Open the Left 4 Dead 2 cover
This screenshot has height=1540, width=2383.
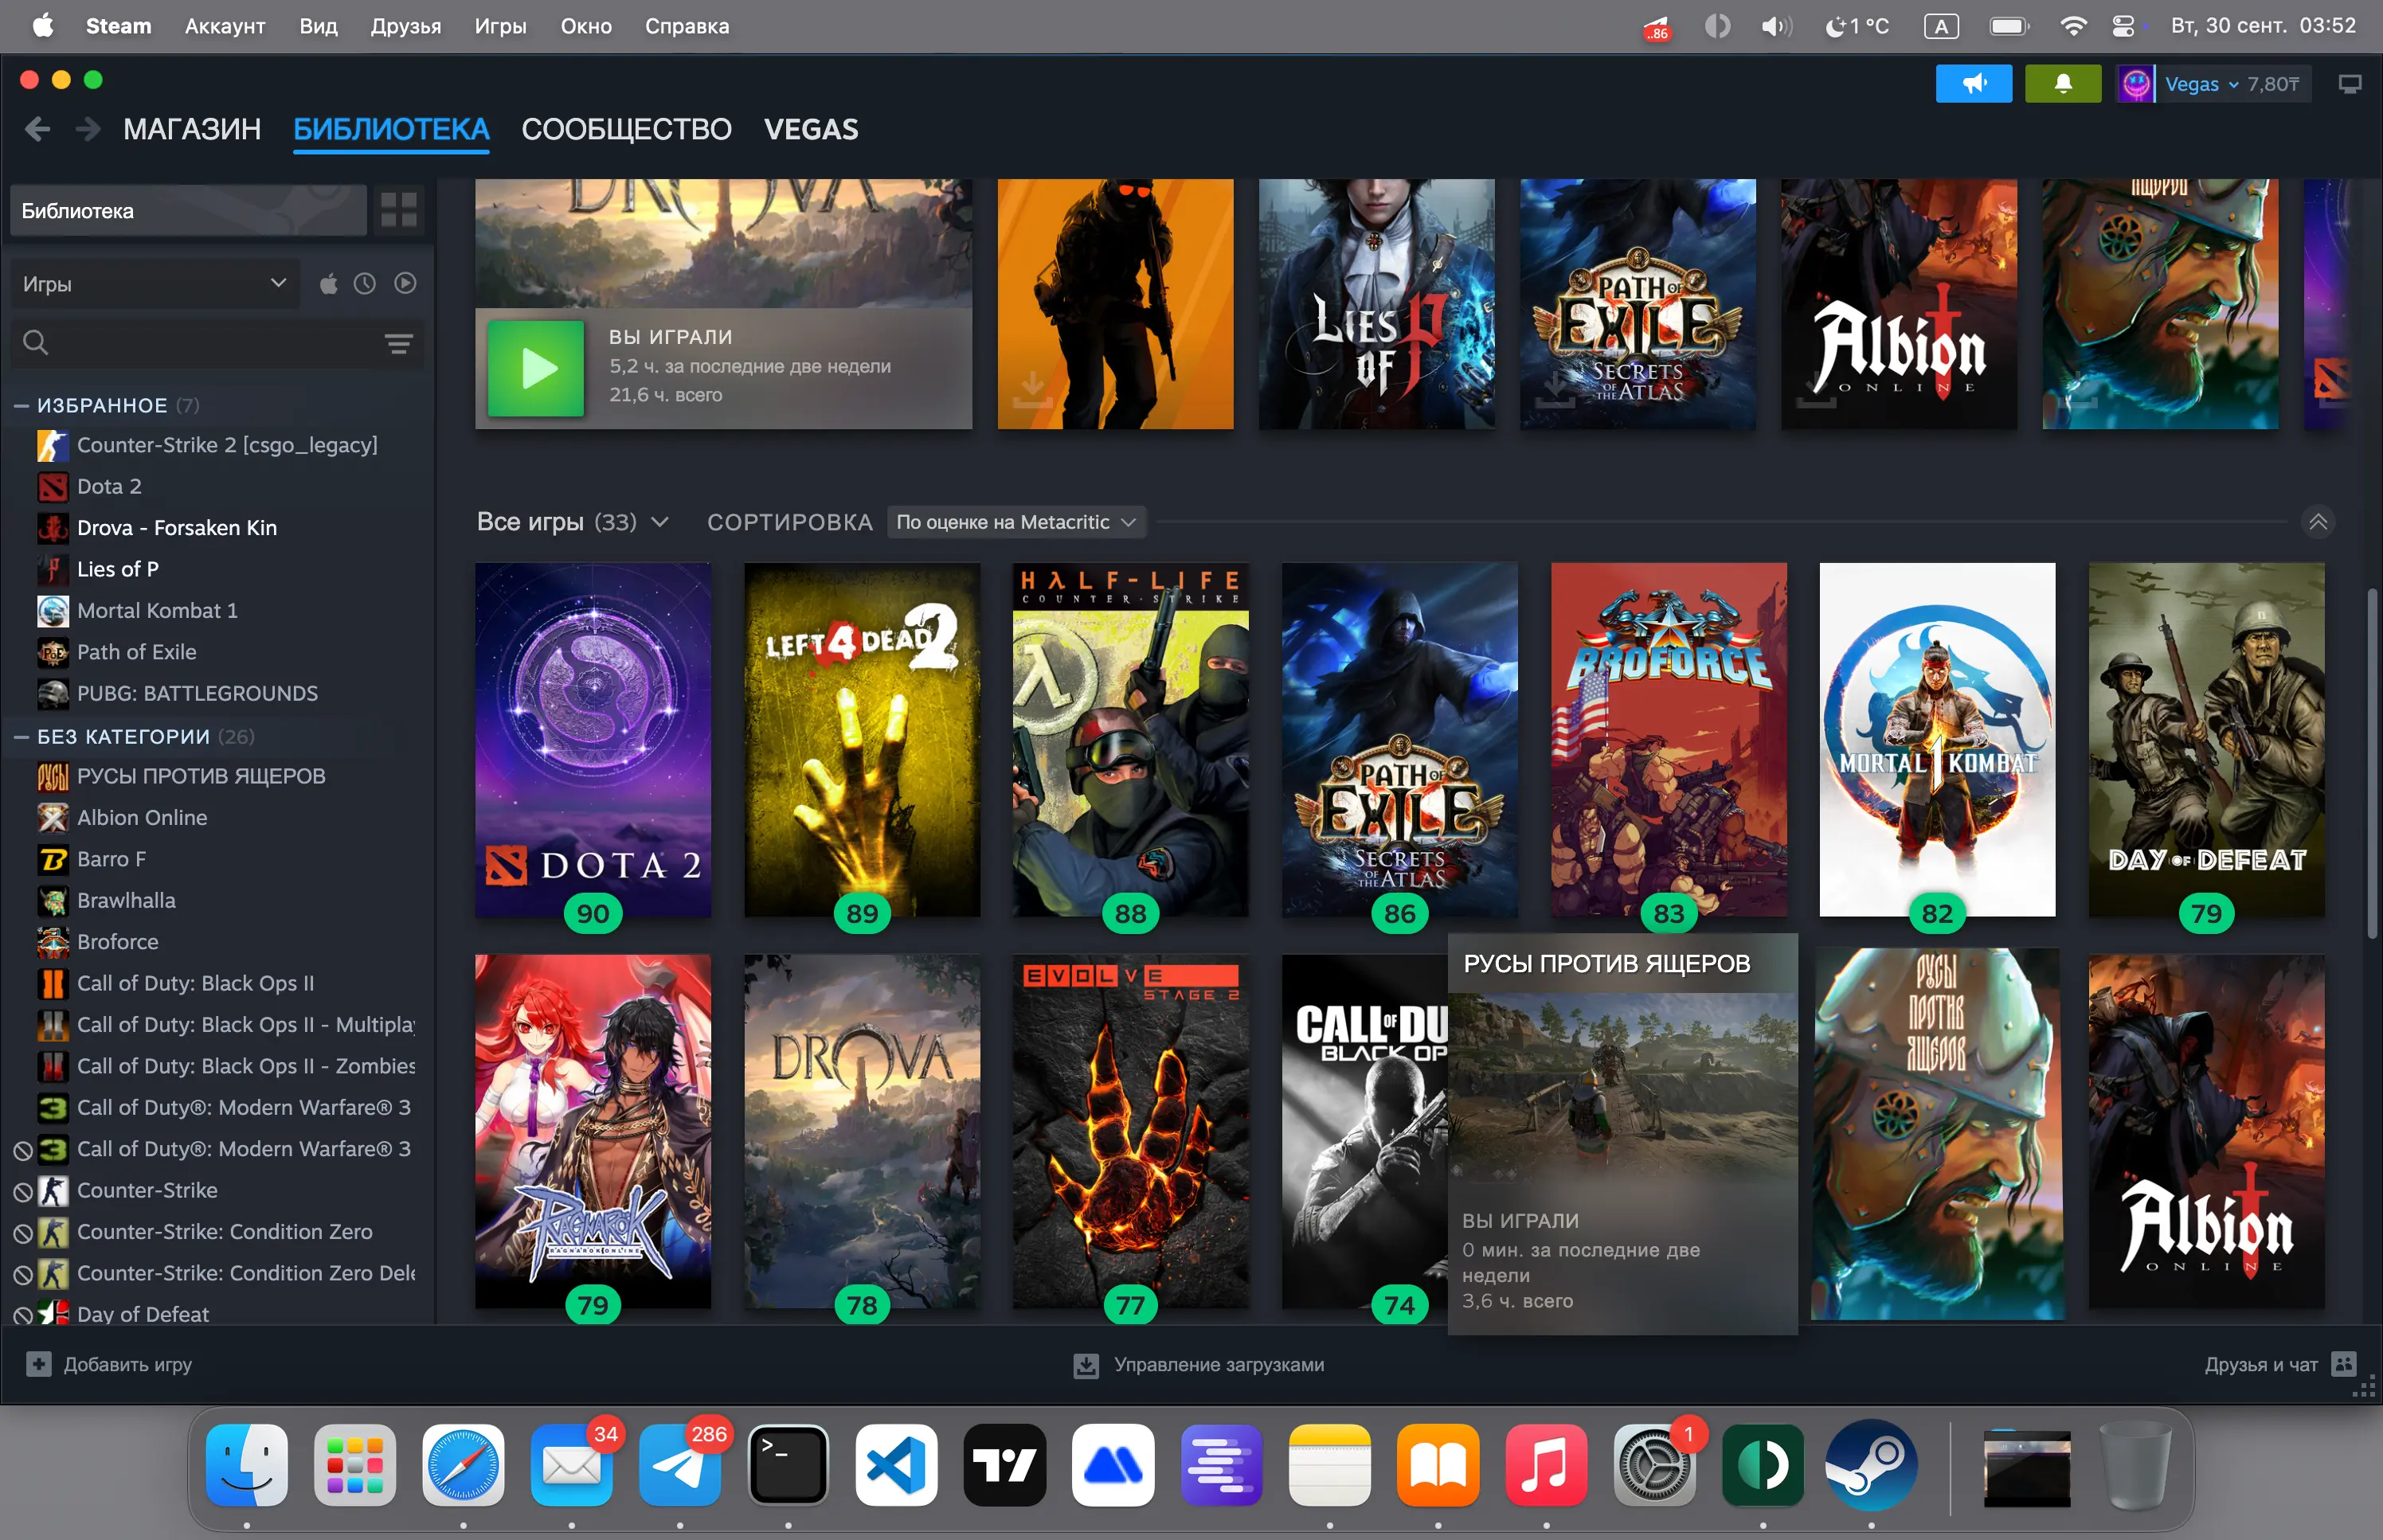862,740
